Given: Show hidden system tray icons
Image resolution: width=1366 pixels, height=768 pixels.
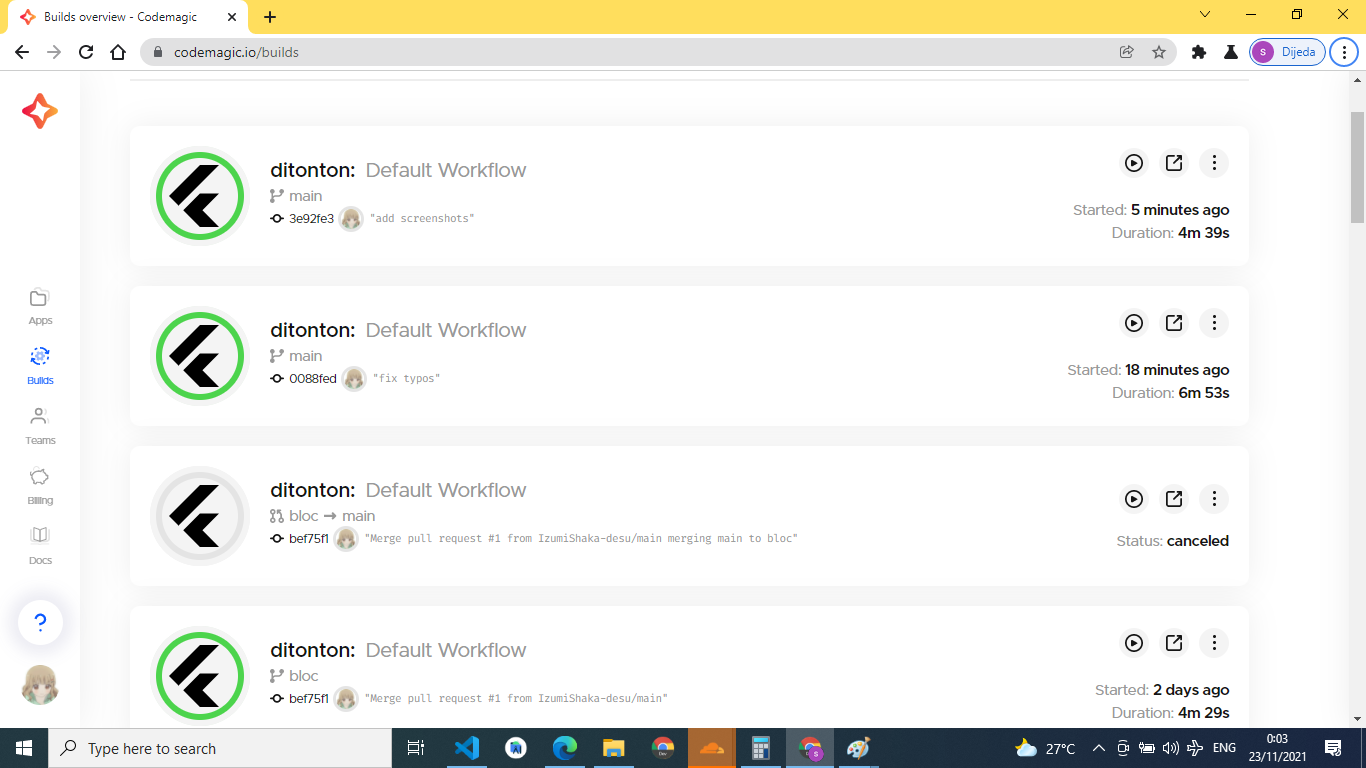Looking at the screenshot, I should coord(1098,748).
